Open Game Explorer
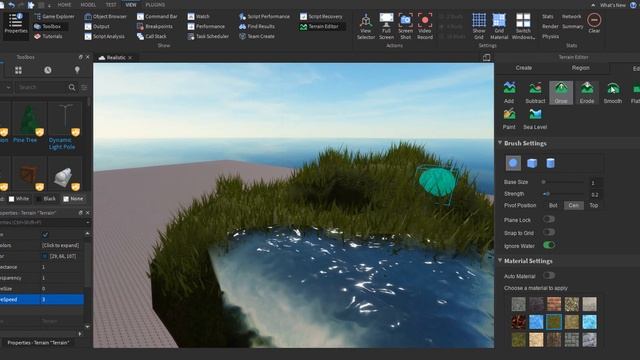 54,17
